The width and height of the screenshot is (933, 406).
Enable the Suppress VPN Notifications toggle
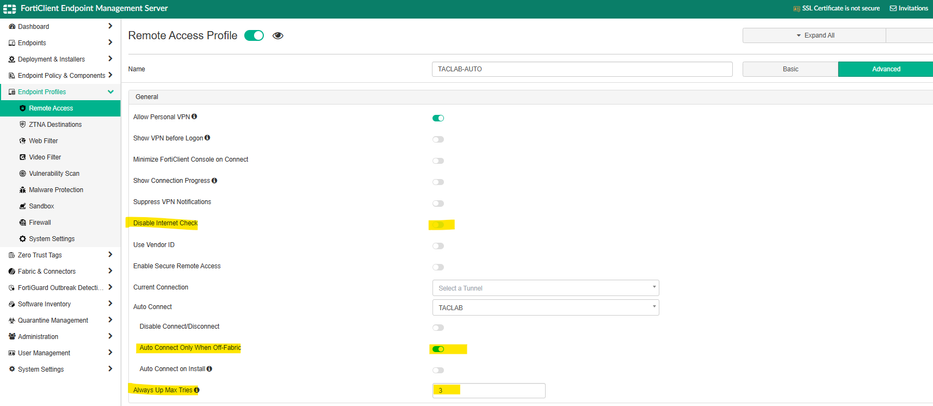(x=438, y=203)
